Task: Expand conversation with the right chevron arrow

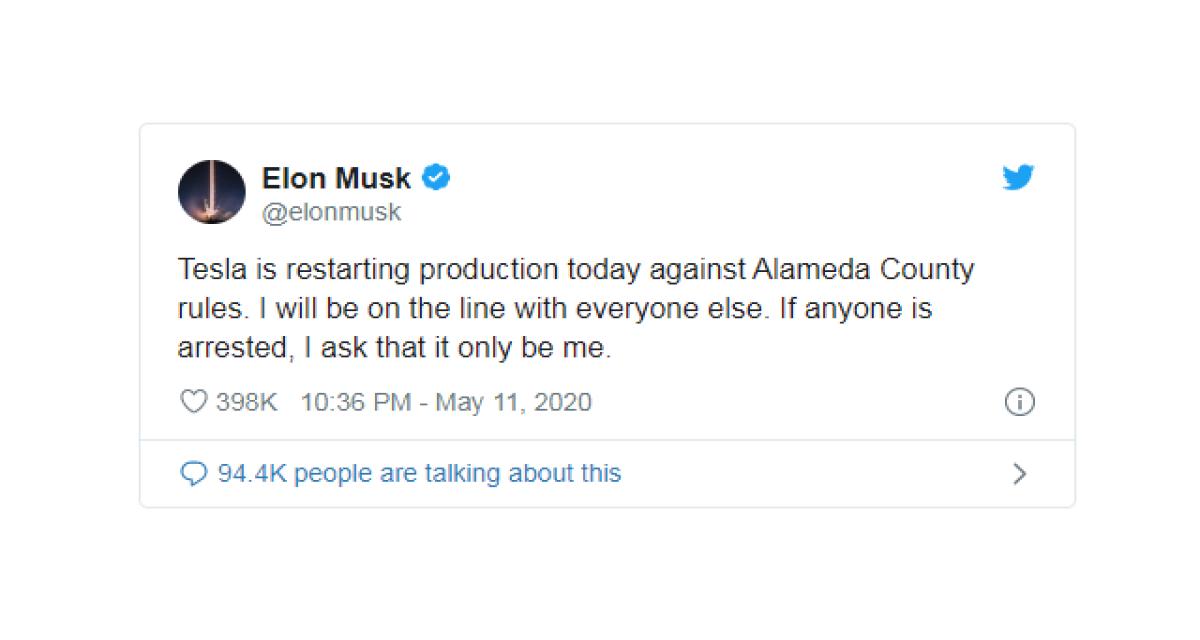Action: pos(1019,473)
